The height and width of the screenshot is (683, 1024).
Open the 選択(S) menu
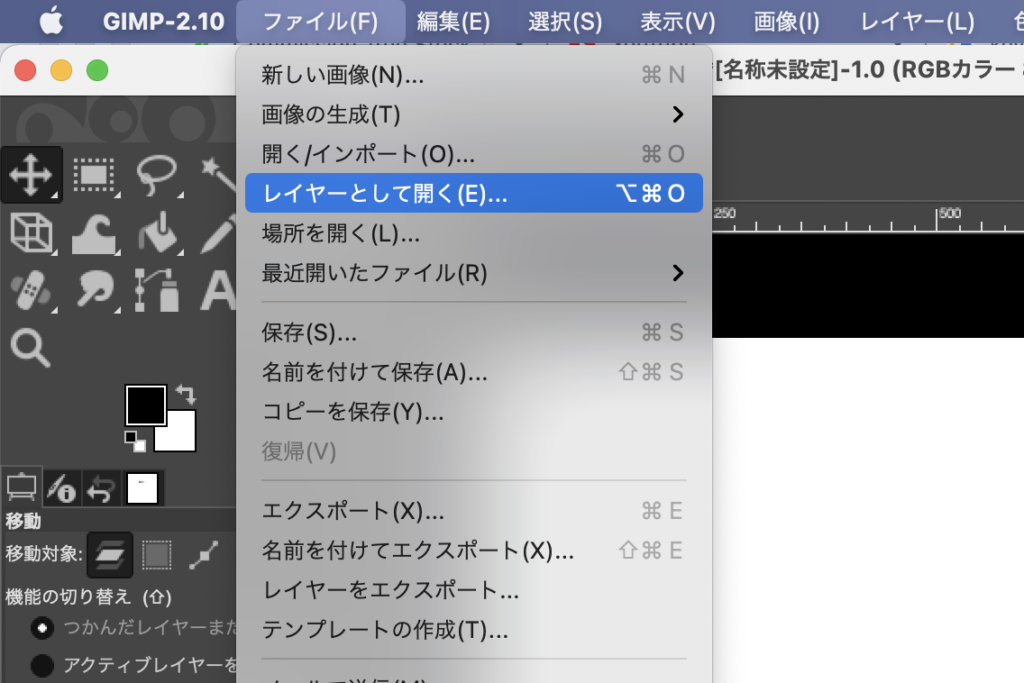[x=565, y=22]
